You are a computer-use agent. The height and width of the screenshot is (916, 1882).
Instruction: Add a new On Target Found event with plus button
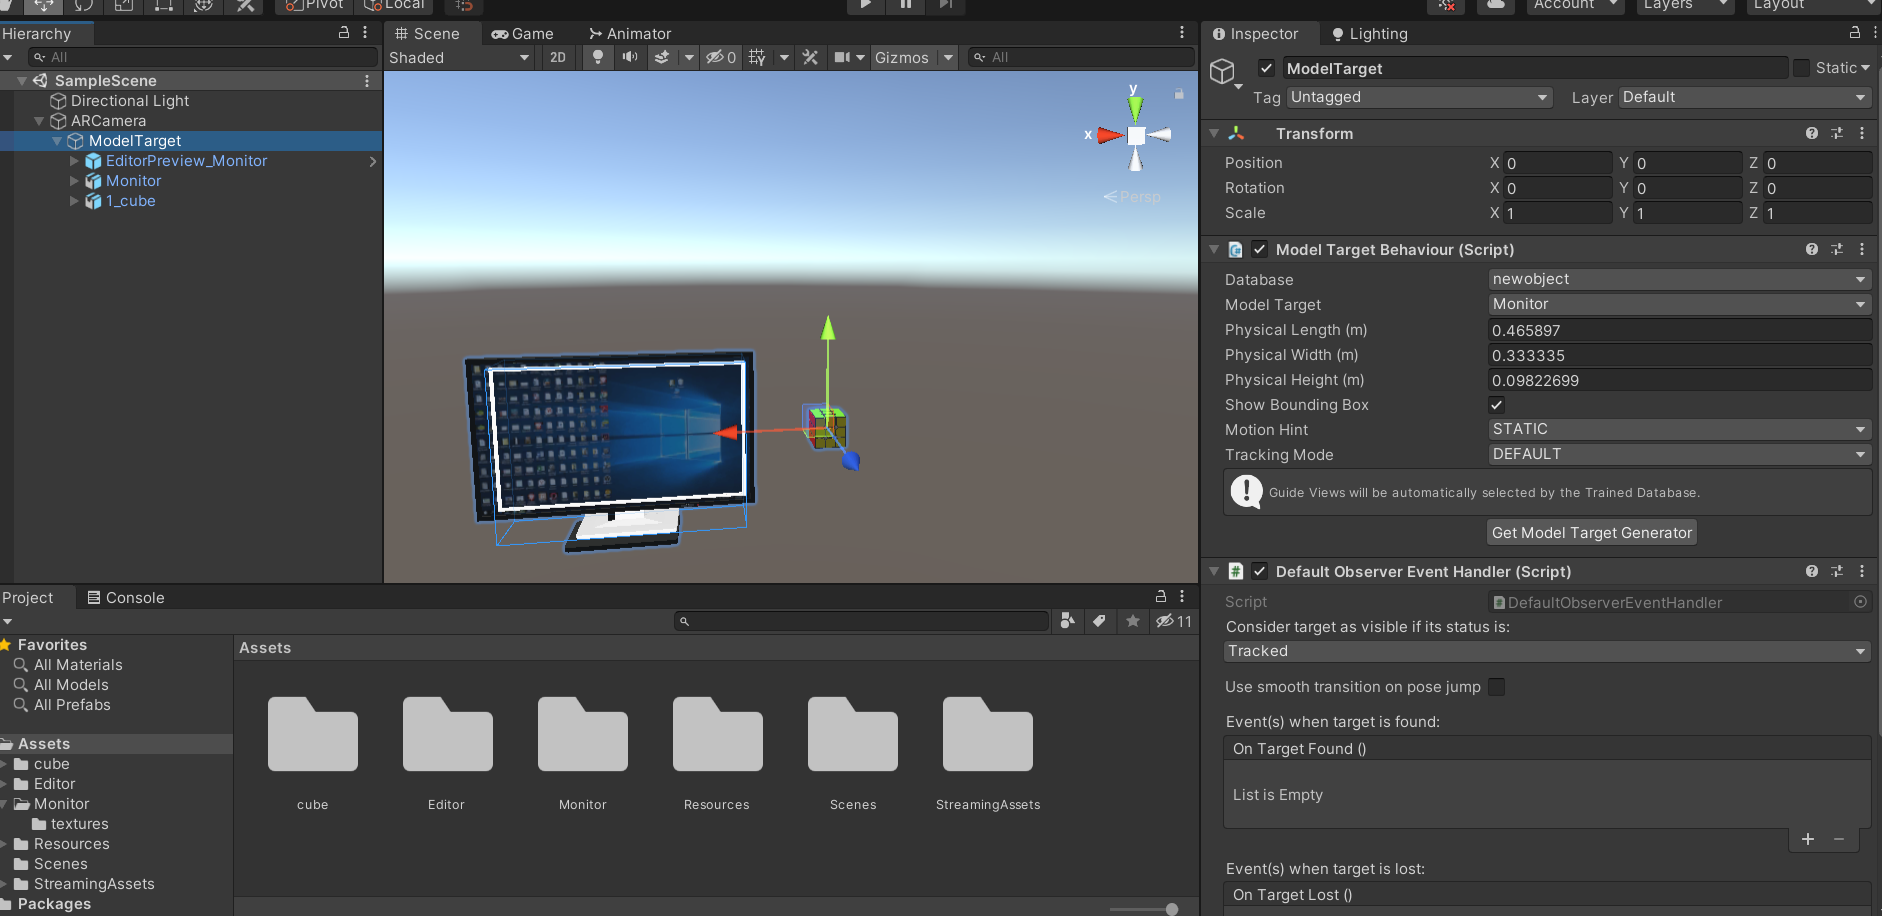(x=1808, y=840)
